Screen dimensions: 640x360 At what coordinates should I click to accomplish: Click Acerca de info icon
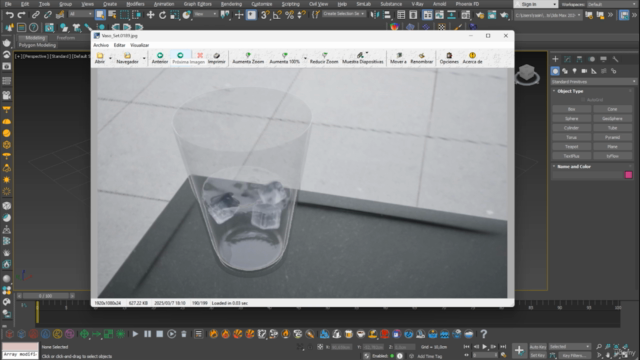pos(472,58)
